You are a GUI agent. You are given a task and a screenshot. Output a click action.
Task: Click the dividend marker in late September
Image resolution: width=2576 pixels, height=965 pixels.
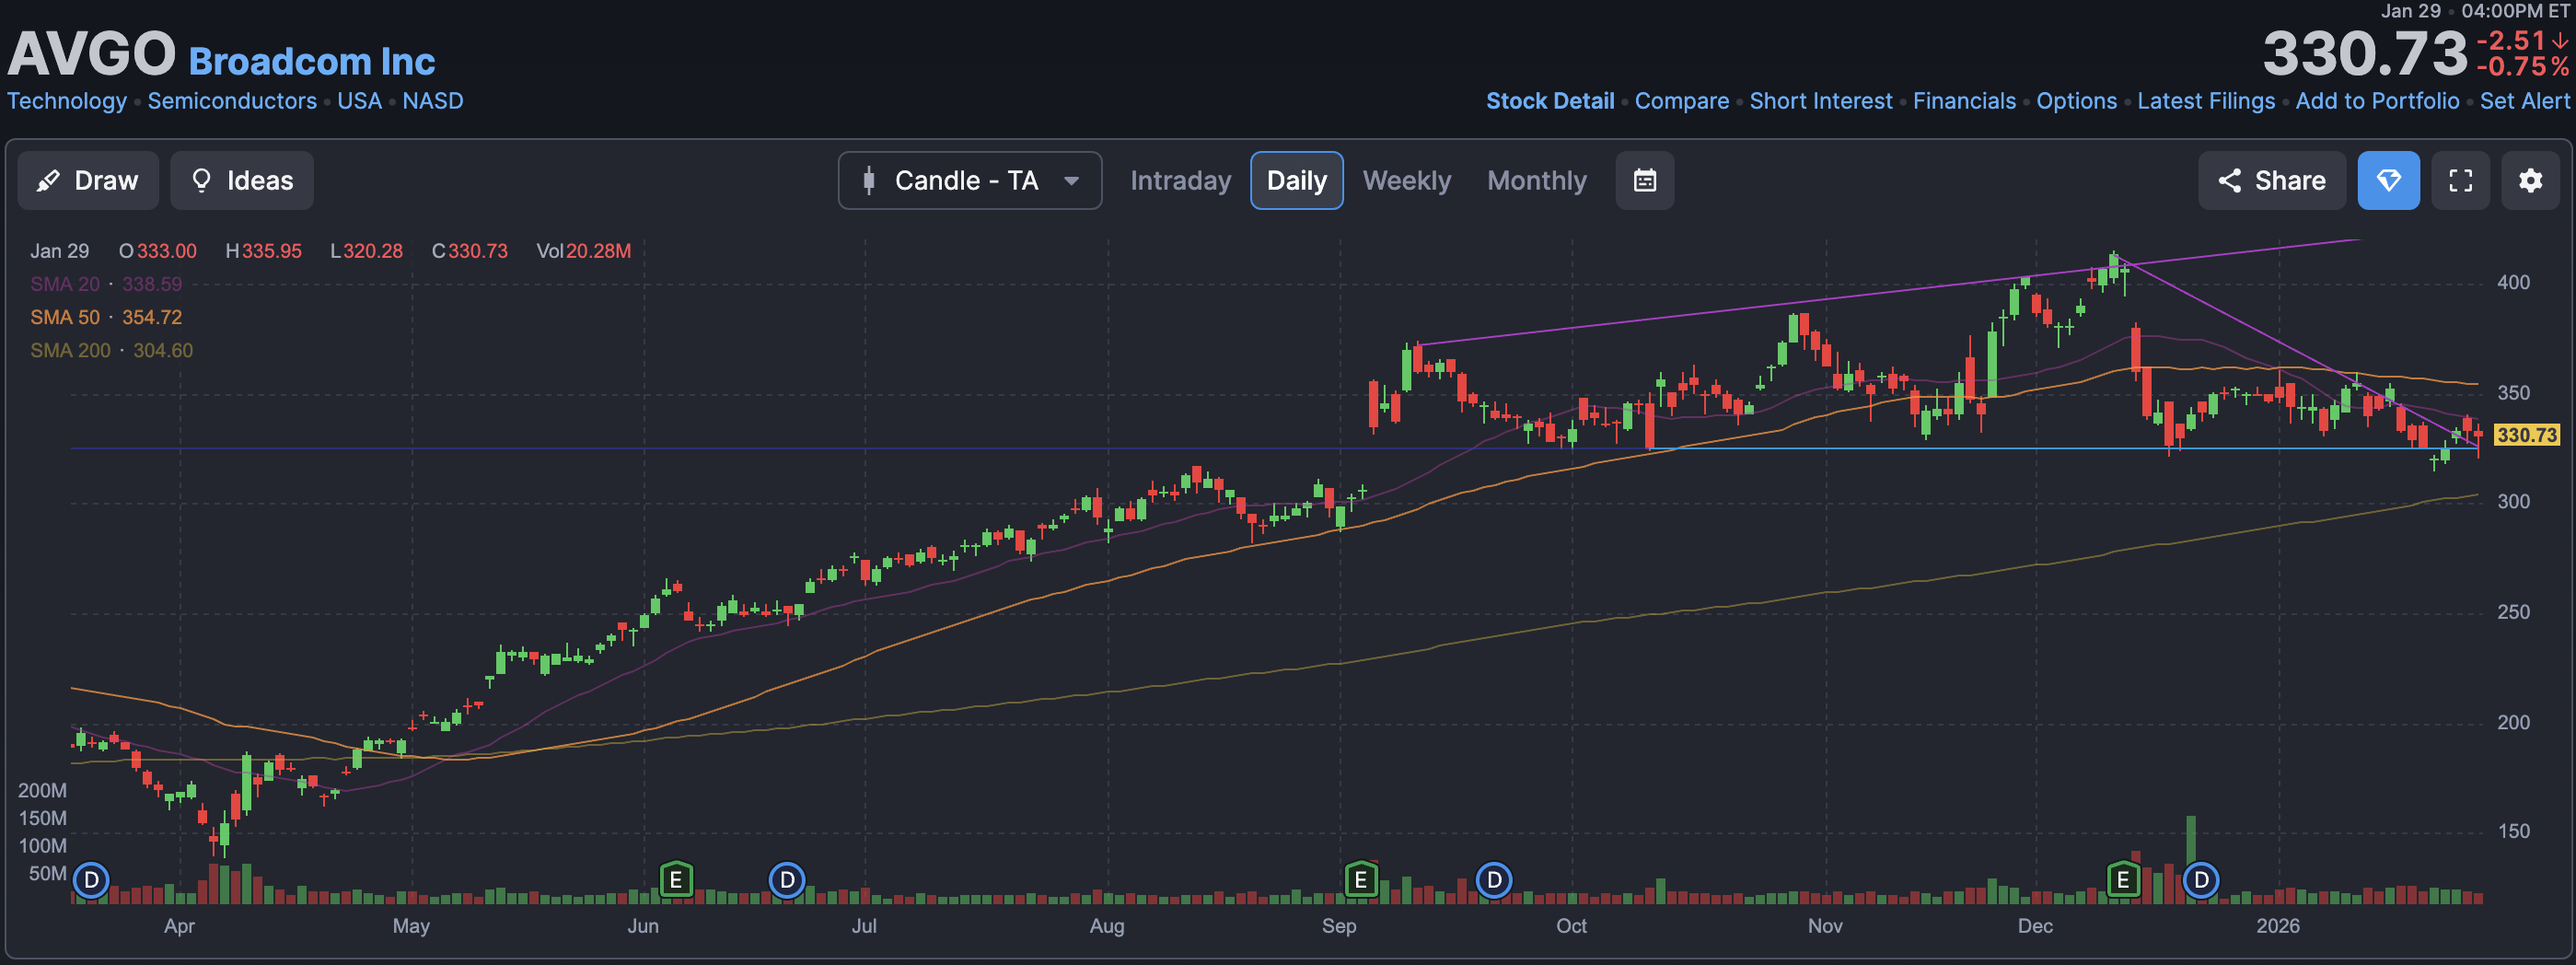coord(1494,880)
